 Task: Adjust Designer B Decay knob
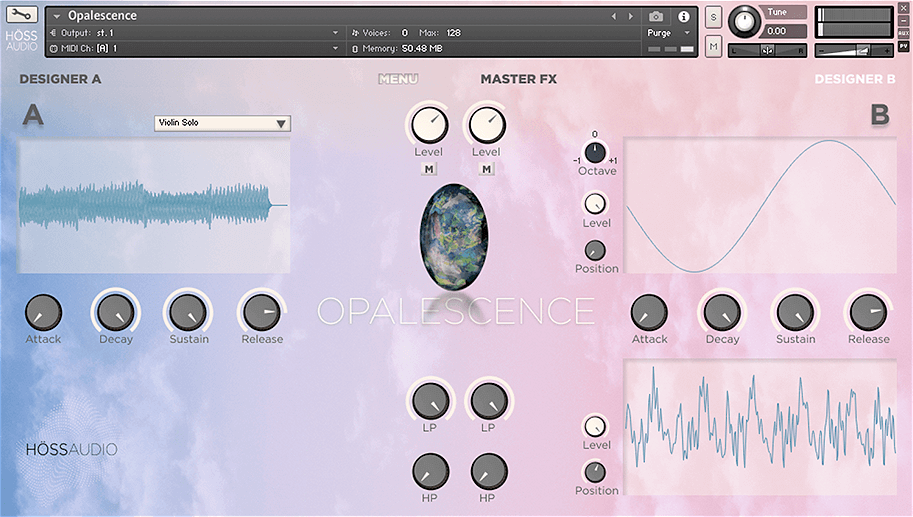pyautogui.click(x=722, y=312)
